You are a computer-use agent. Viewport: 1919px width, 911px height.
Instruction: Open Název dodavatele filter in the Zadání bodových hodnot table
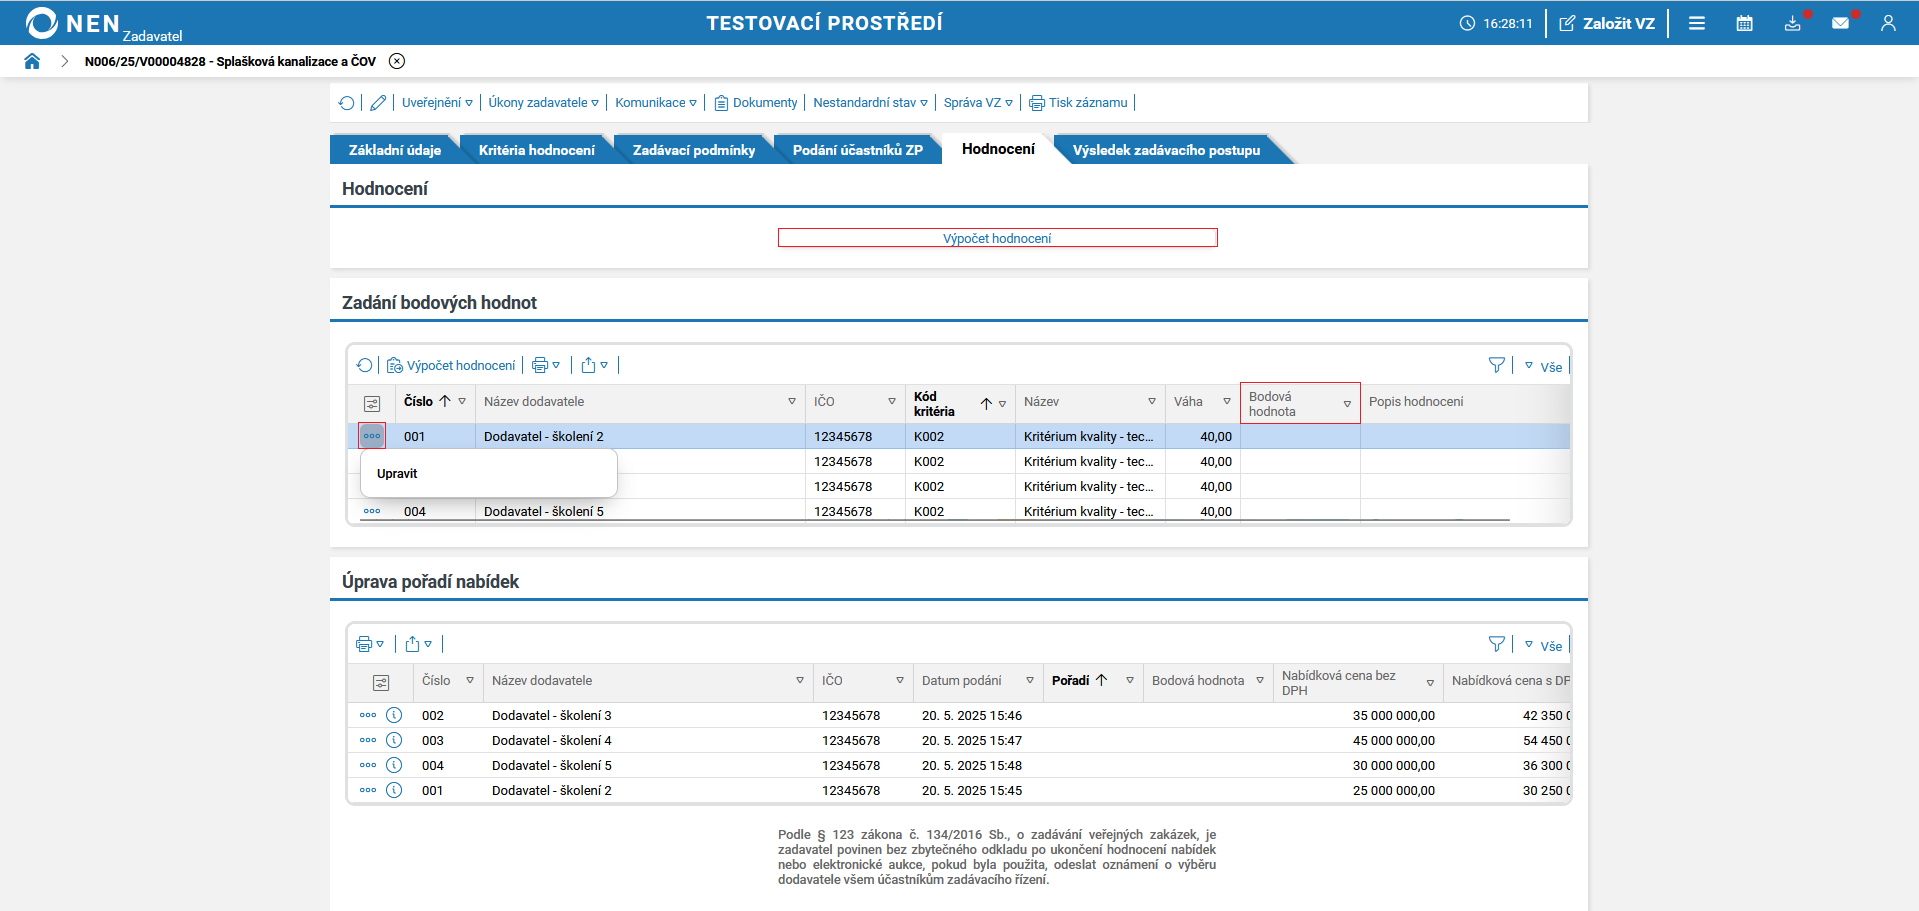point(792,402)
